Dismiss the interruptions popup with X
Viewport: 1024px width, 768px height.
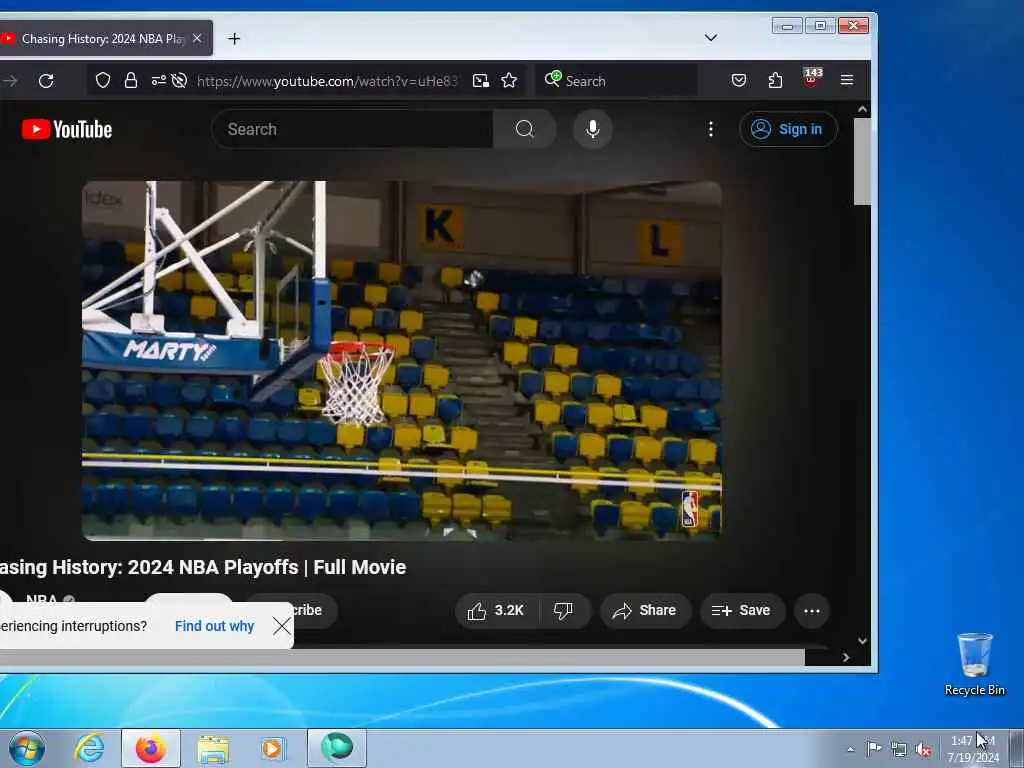(x=282, y=626)
